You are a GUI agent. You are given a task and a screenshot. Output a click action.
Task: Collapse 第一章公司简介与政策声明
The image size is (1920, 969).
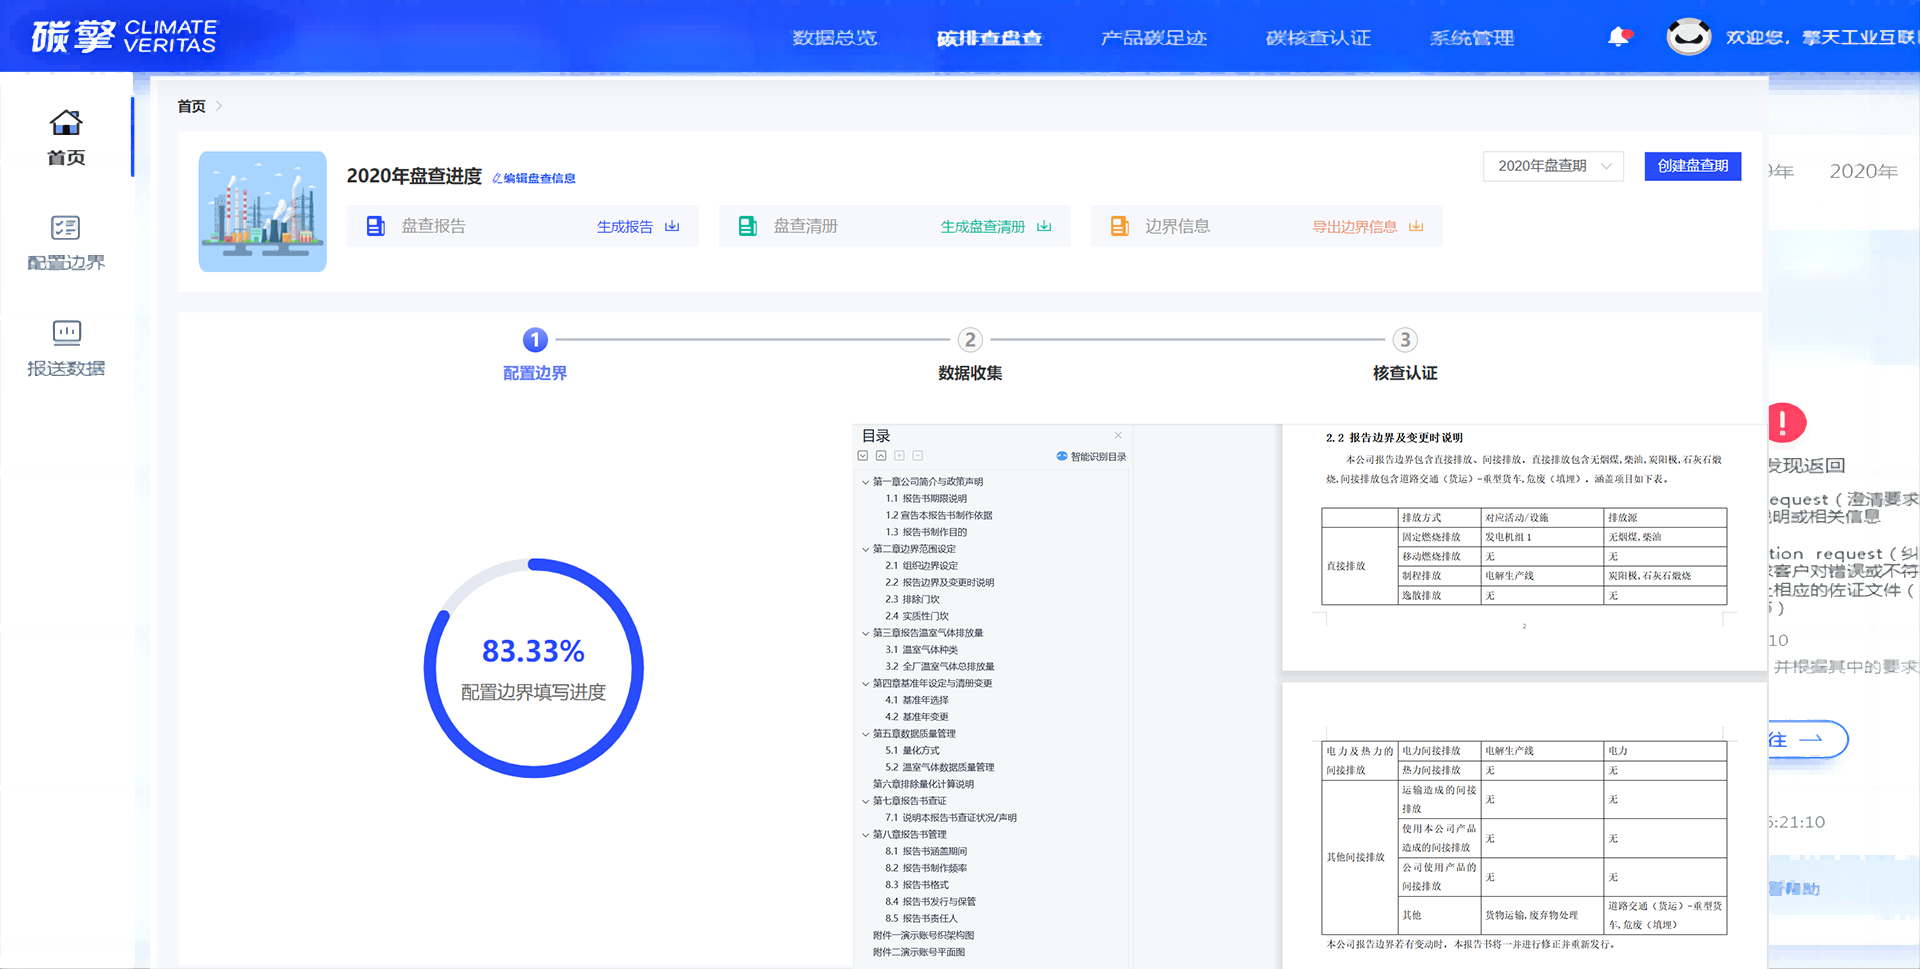point(866,482)
